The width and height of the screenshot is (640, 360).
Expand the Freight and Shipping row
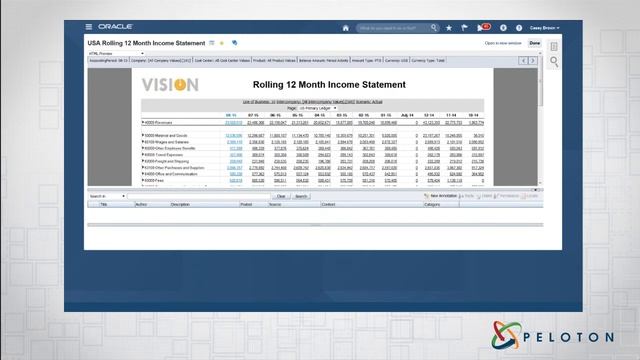coord(143,161)
